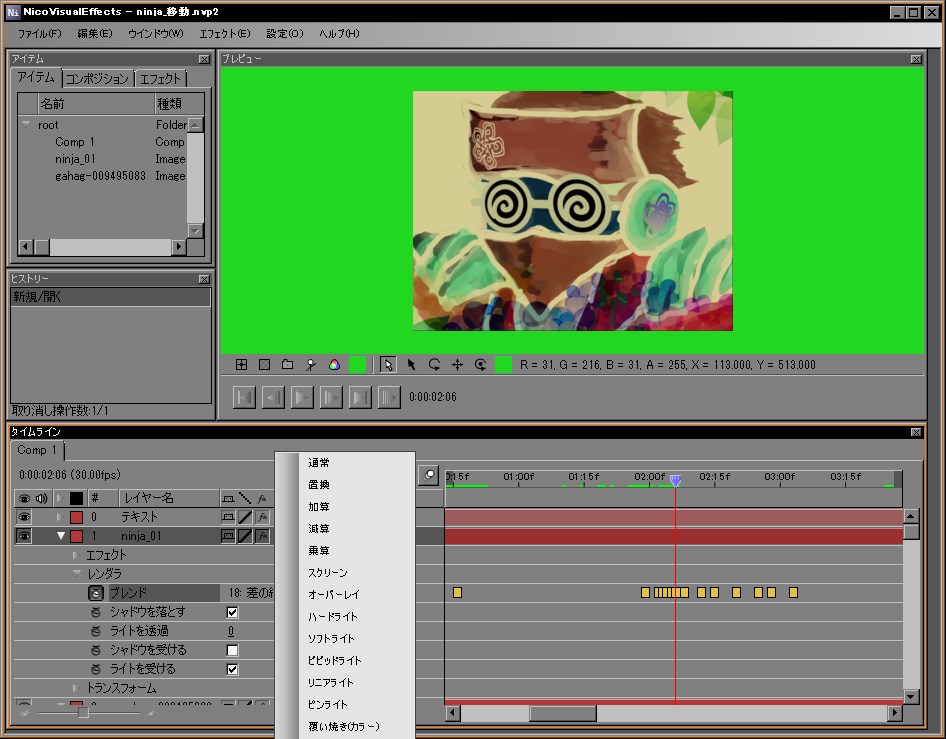
Task: Click the ライトを透過 value 0
Action: click(231, 631)
